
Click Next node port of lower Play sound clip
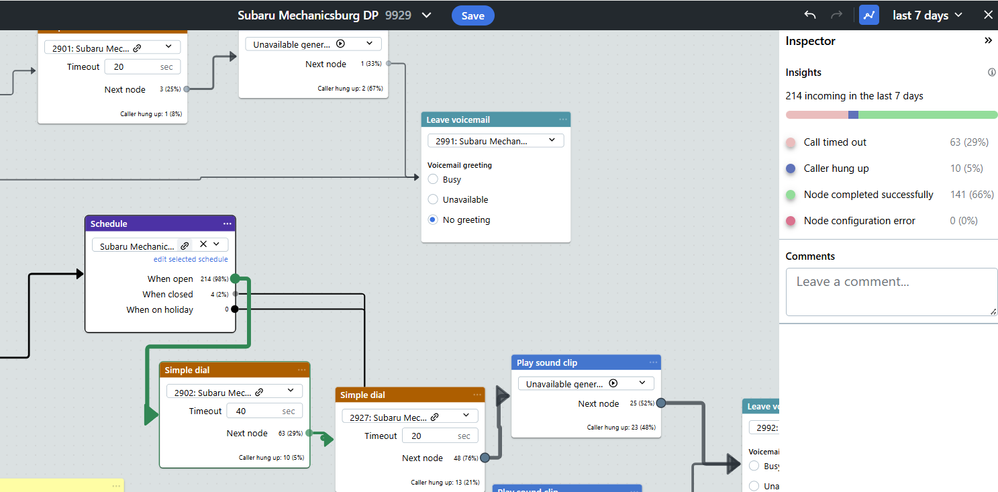point(661,404)
